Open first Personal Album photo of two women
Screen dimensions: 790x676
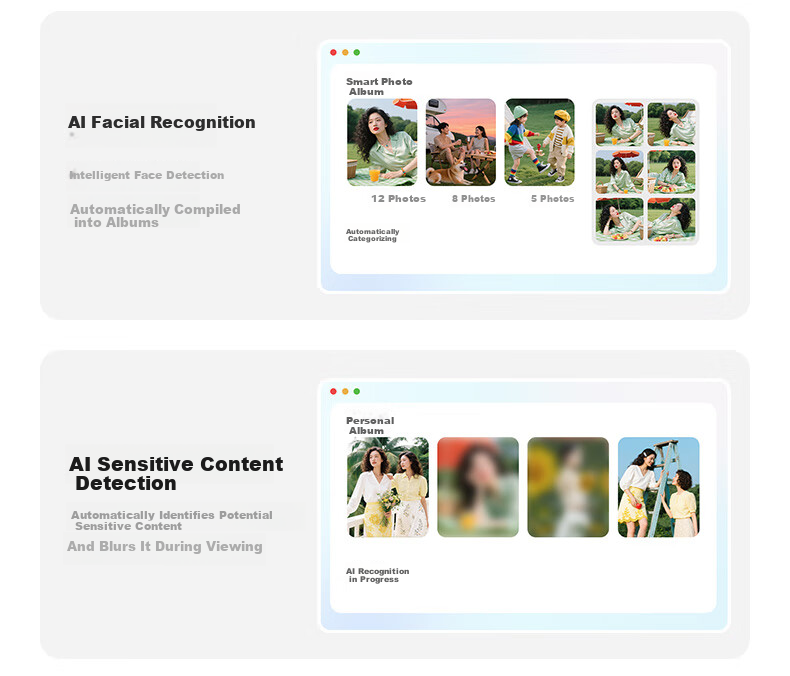[x=388, y=487]
